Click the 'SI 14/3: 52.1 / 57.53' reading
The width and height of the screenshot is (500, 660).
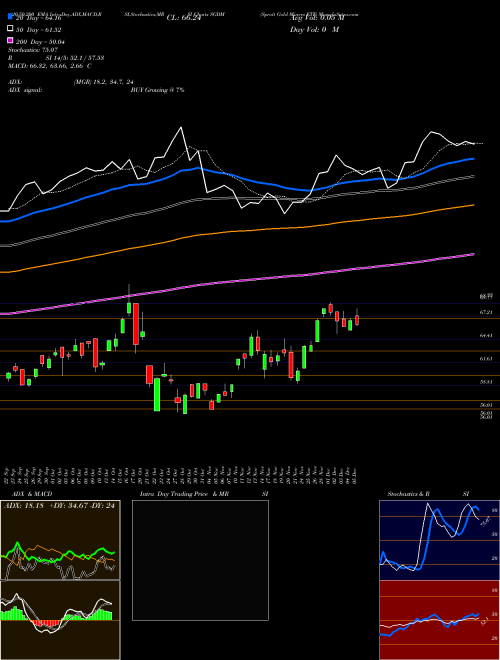click(x=75, y=58)
